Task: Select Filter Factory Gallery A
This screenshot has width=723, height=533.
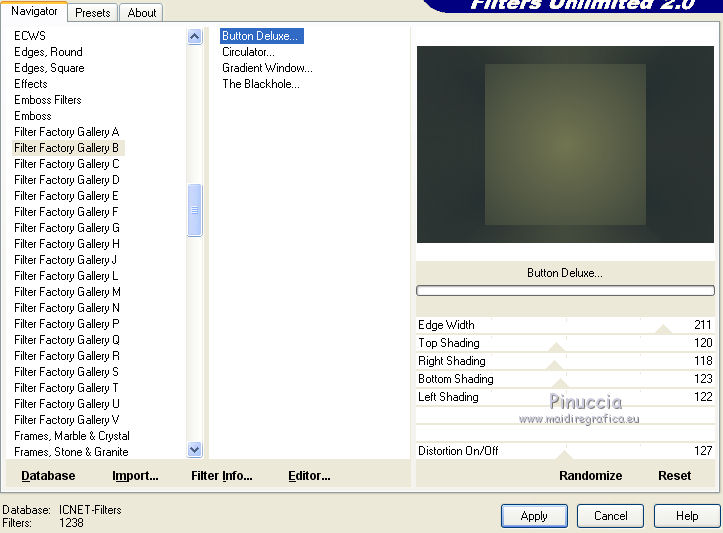Action: [x=67, y=132]
